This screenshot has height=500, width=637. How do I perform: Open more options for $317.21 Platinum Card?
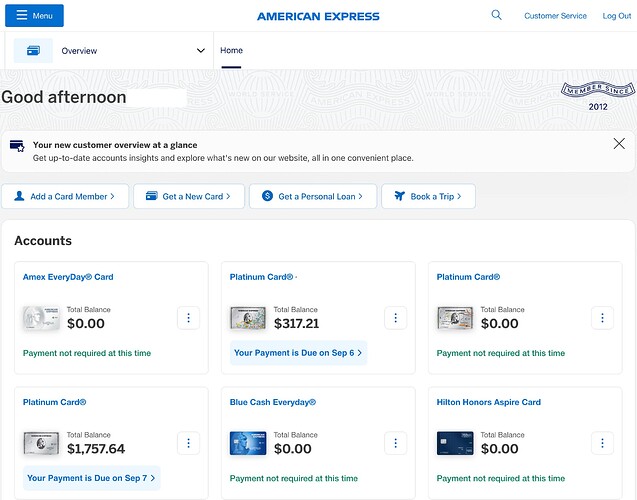click(396, 318)
